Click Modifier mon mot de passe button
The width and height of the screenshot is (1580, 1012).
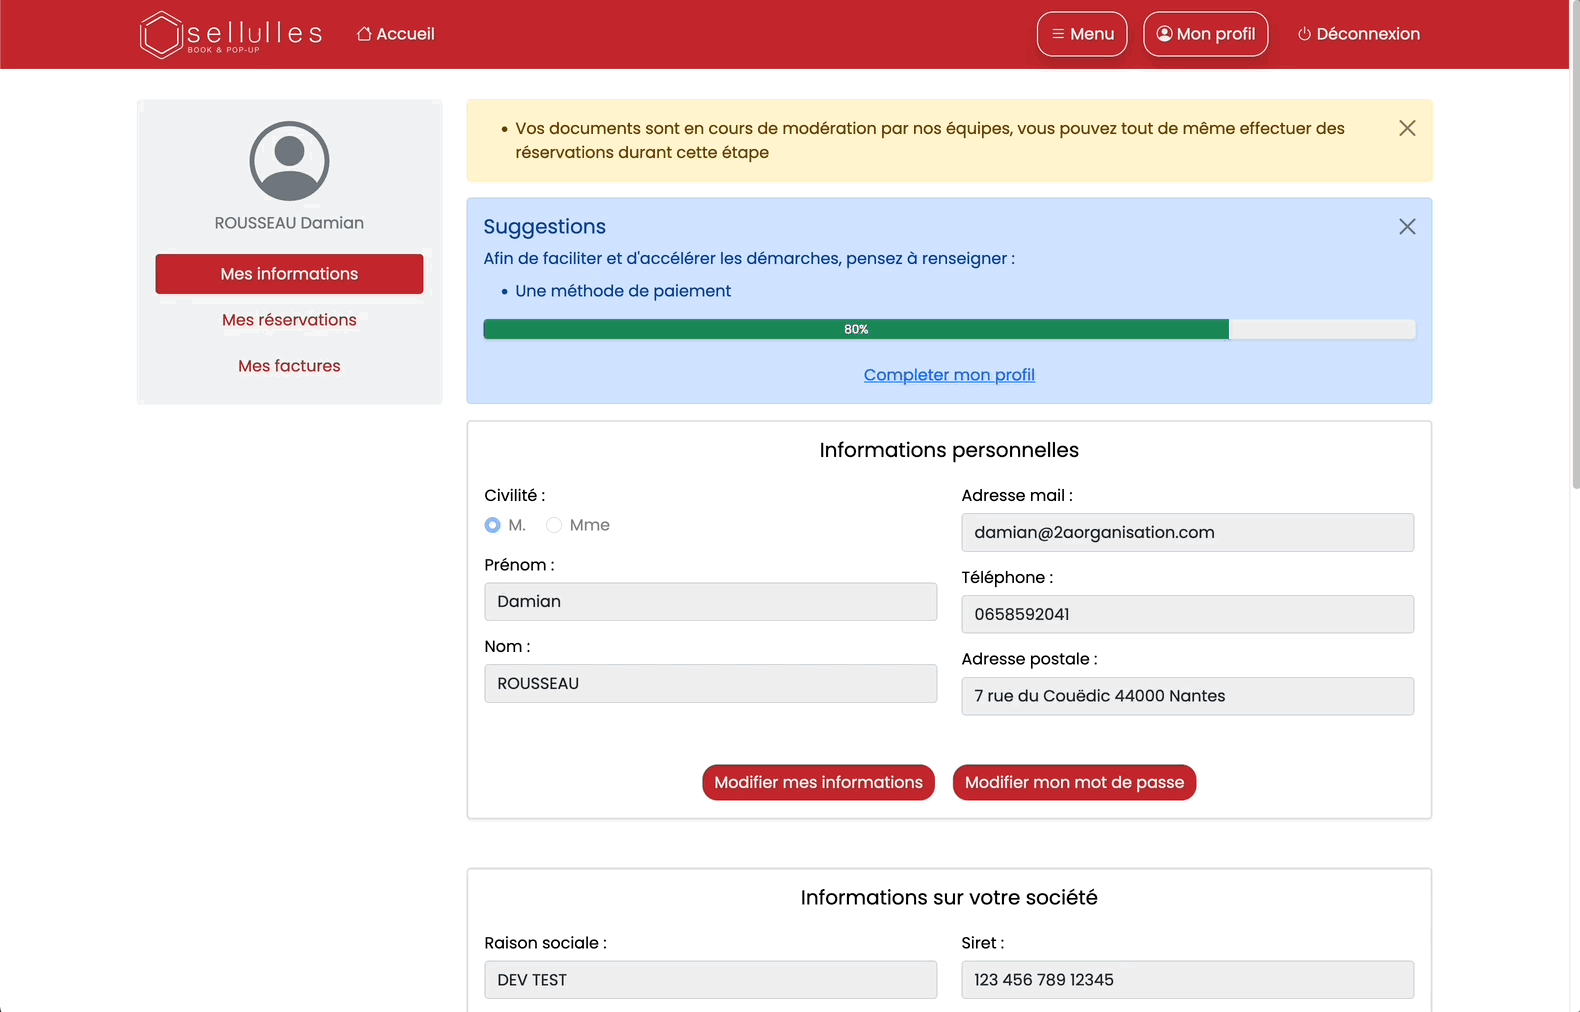(1075, 783)
